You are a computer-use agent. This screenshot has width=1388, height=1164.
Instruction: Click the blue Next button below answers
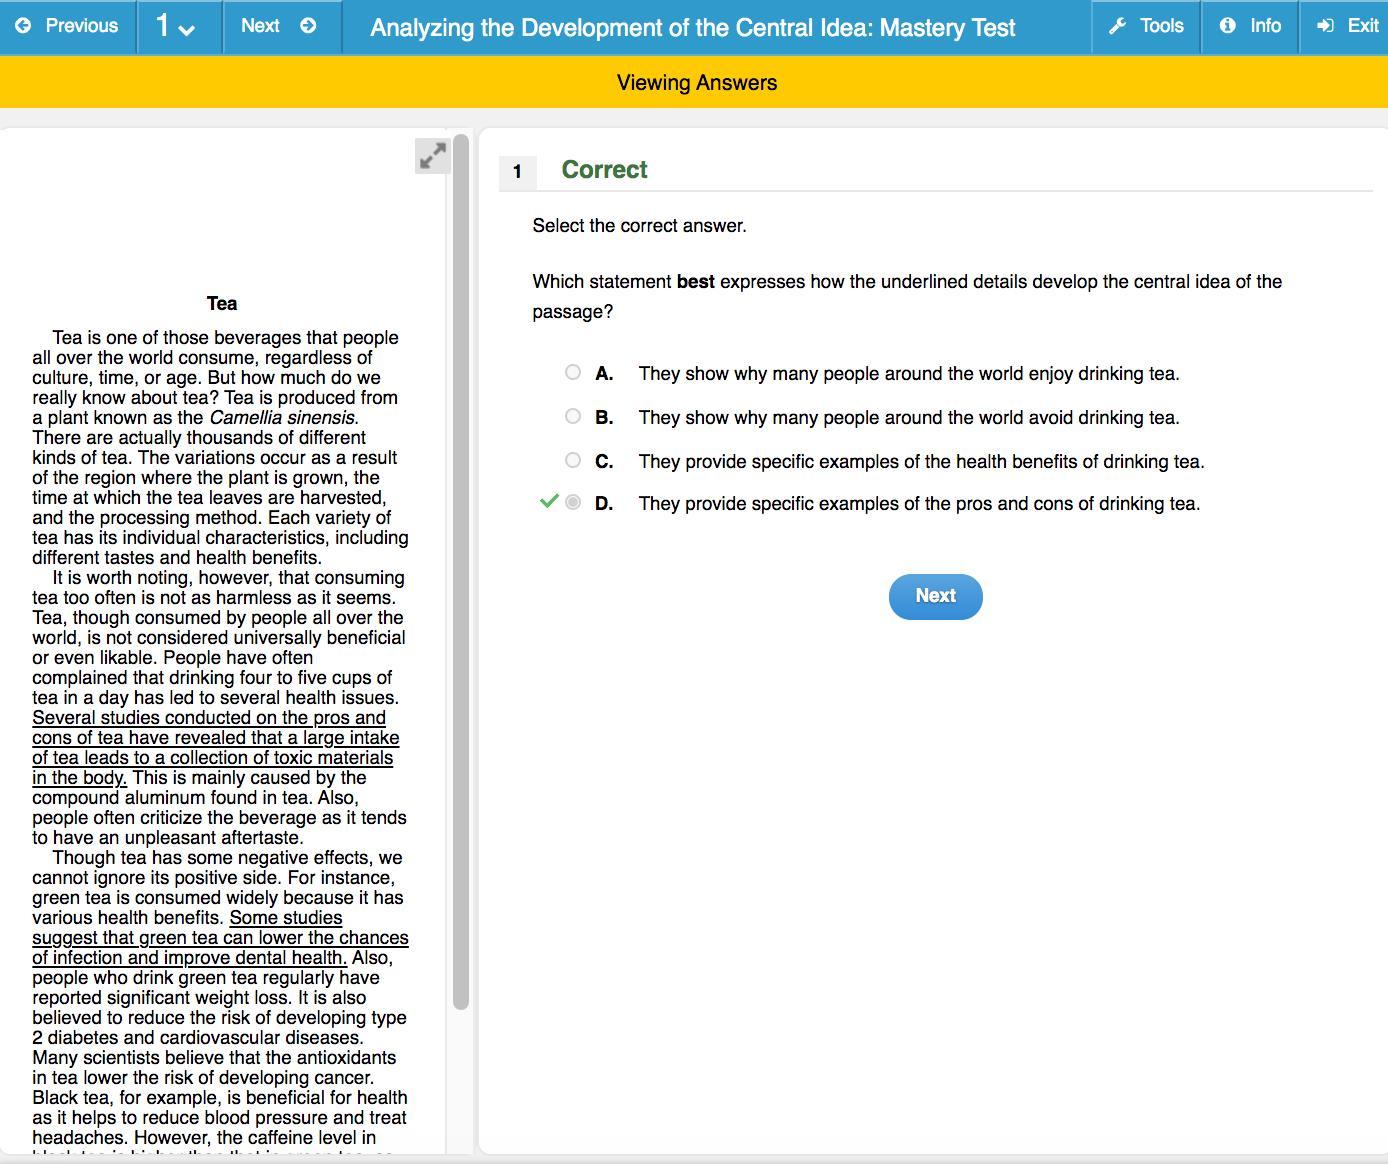coord(936,596)
